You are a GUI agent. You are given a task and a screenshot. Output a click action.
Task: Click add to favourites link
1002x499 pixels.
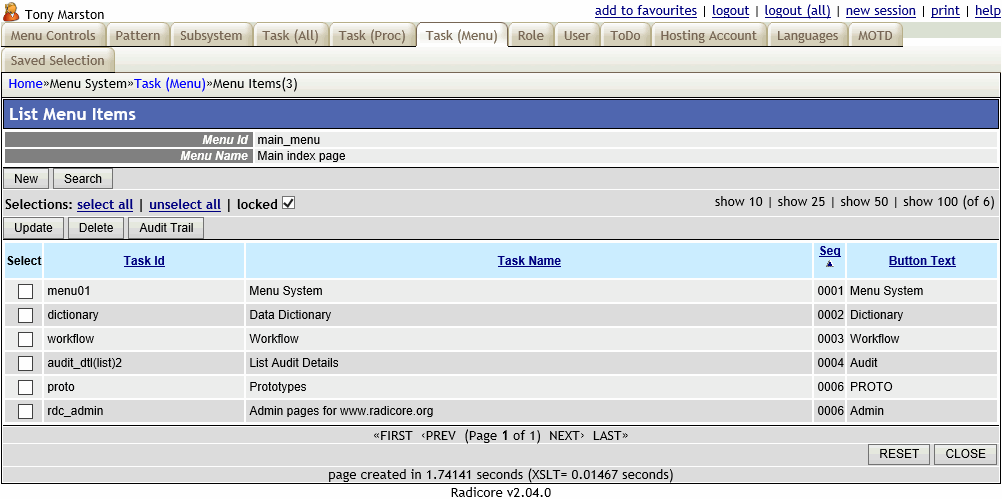click(x=645, y=11)
